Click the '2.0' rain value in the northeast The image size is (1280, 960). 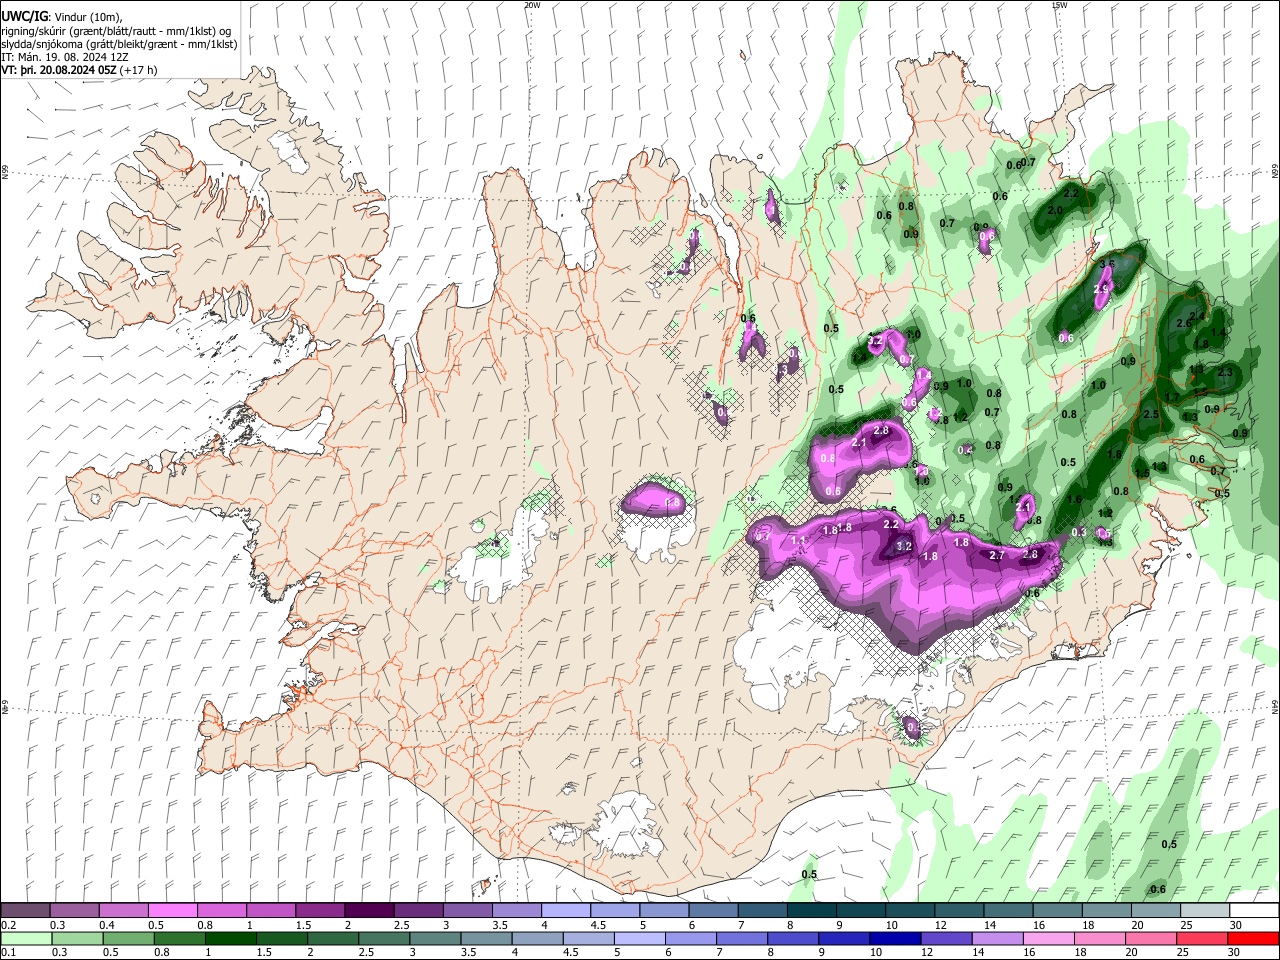click(1054, 211)
